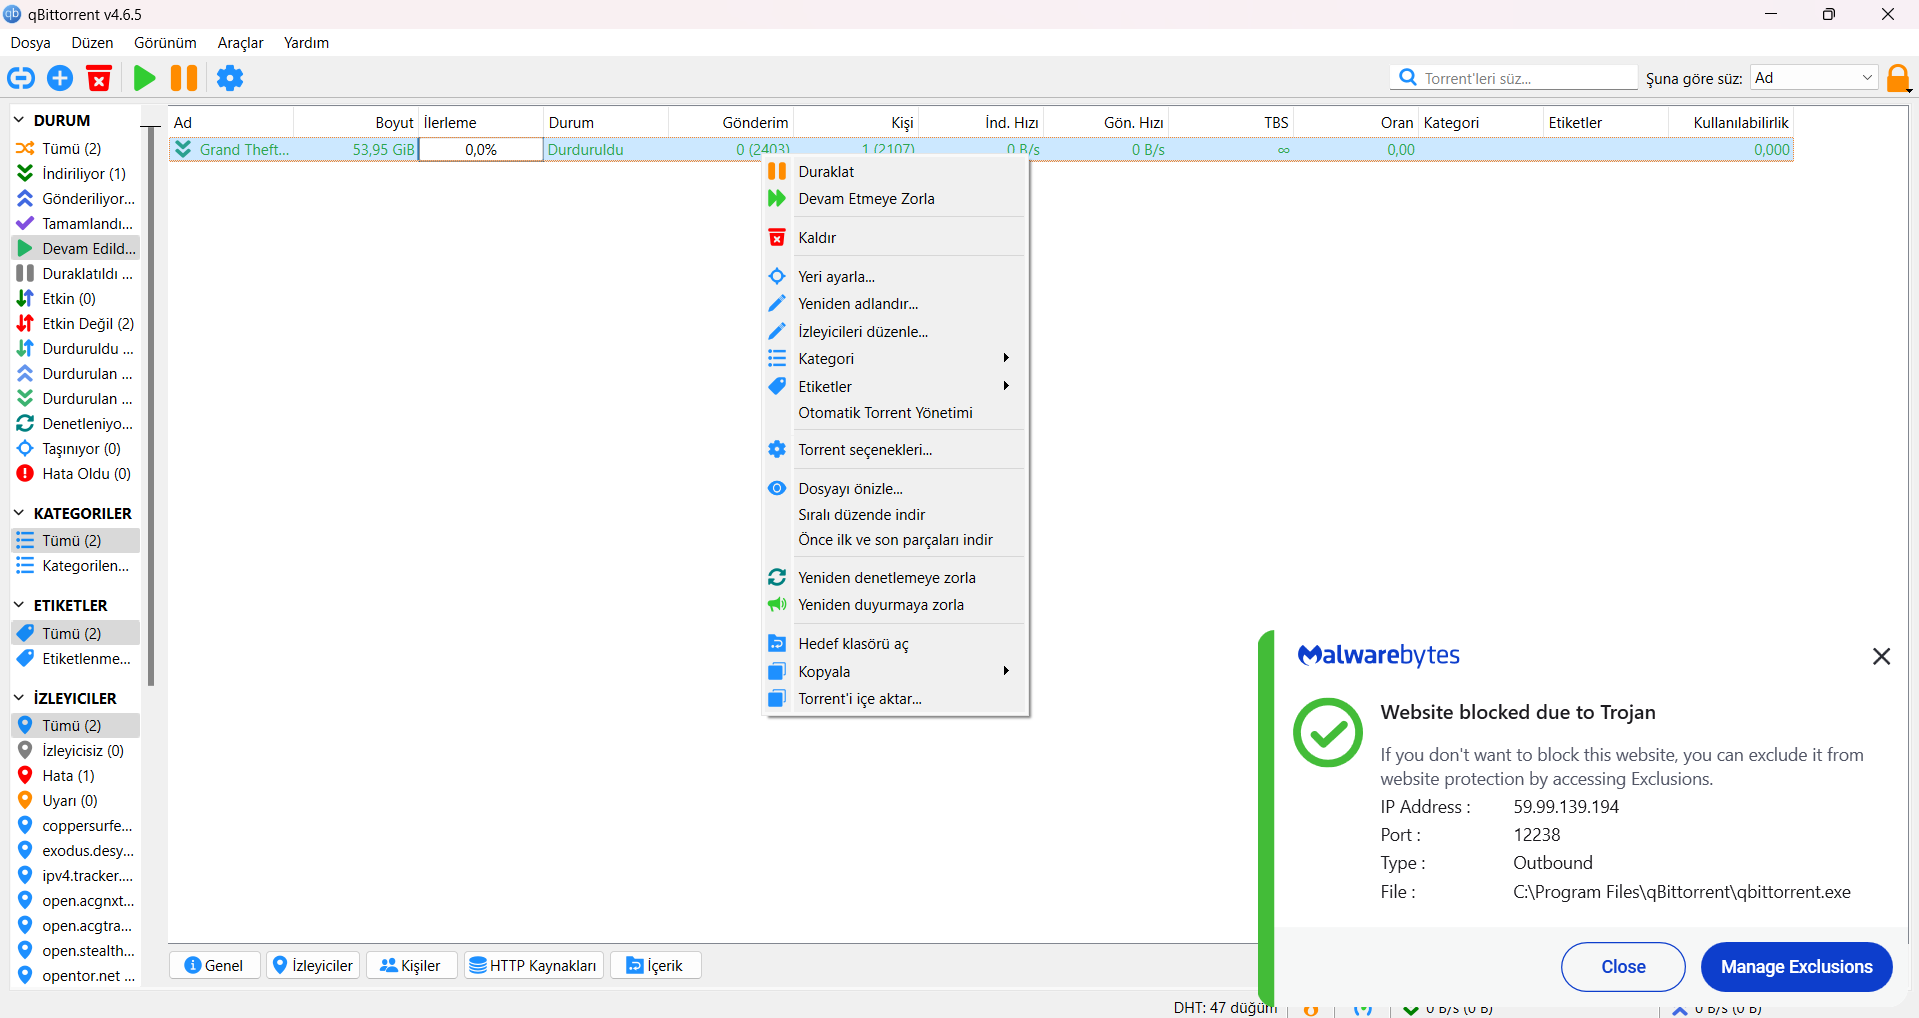Expand the Kopyala submenu in context menu

click(x=896, y=671)
